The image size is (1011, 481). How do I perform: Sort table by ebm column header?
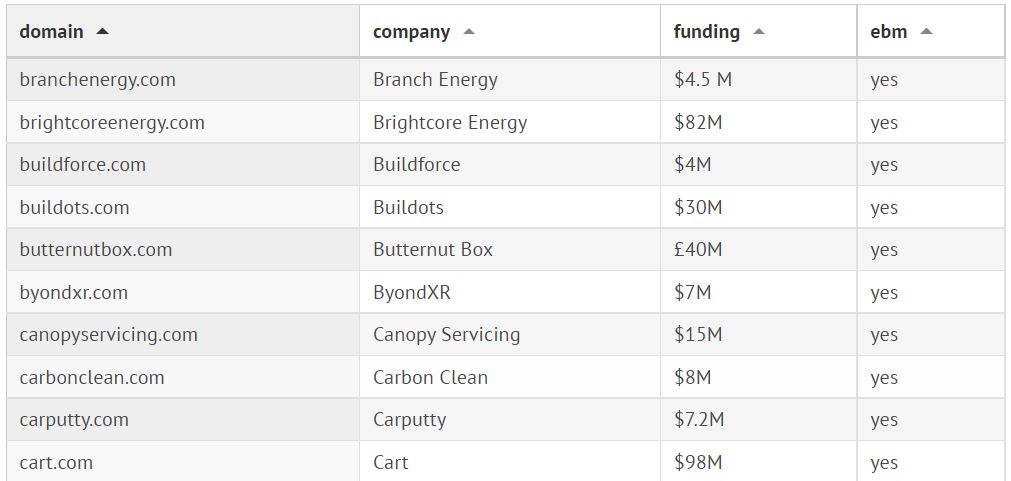coord(888,32)
